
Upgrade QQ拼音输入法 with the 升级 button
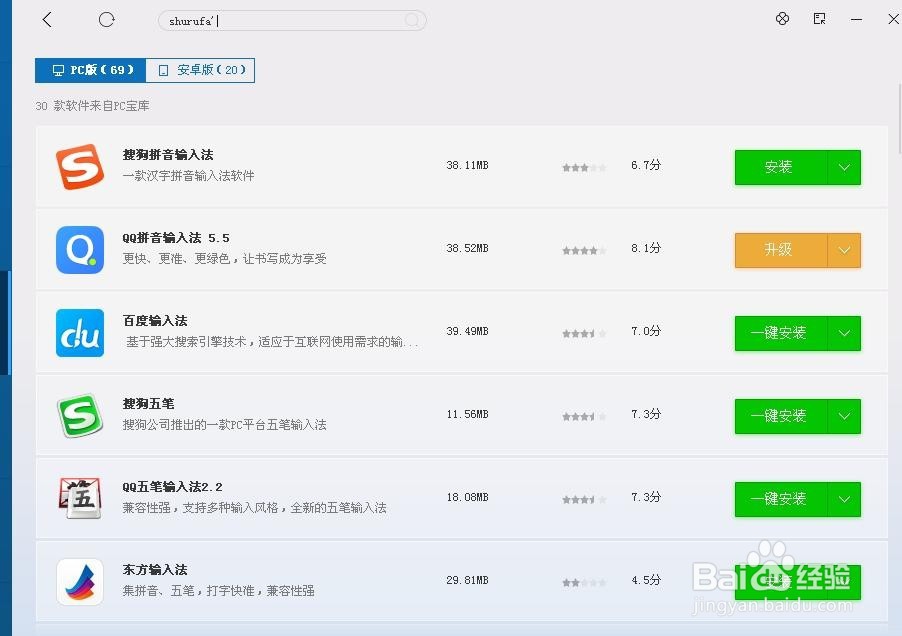(x=781, y=250)
